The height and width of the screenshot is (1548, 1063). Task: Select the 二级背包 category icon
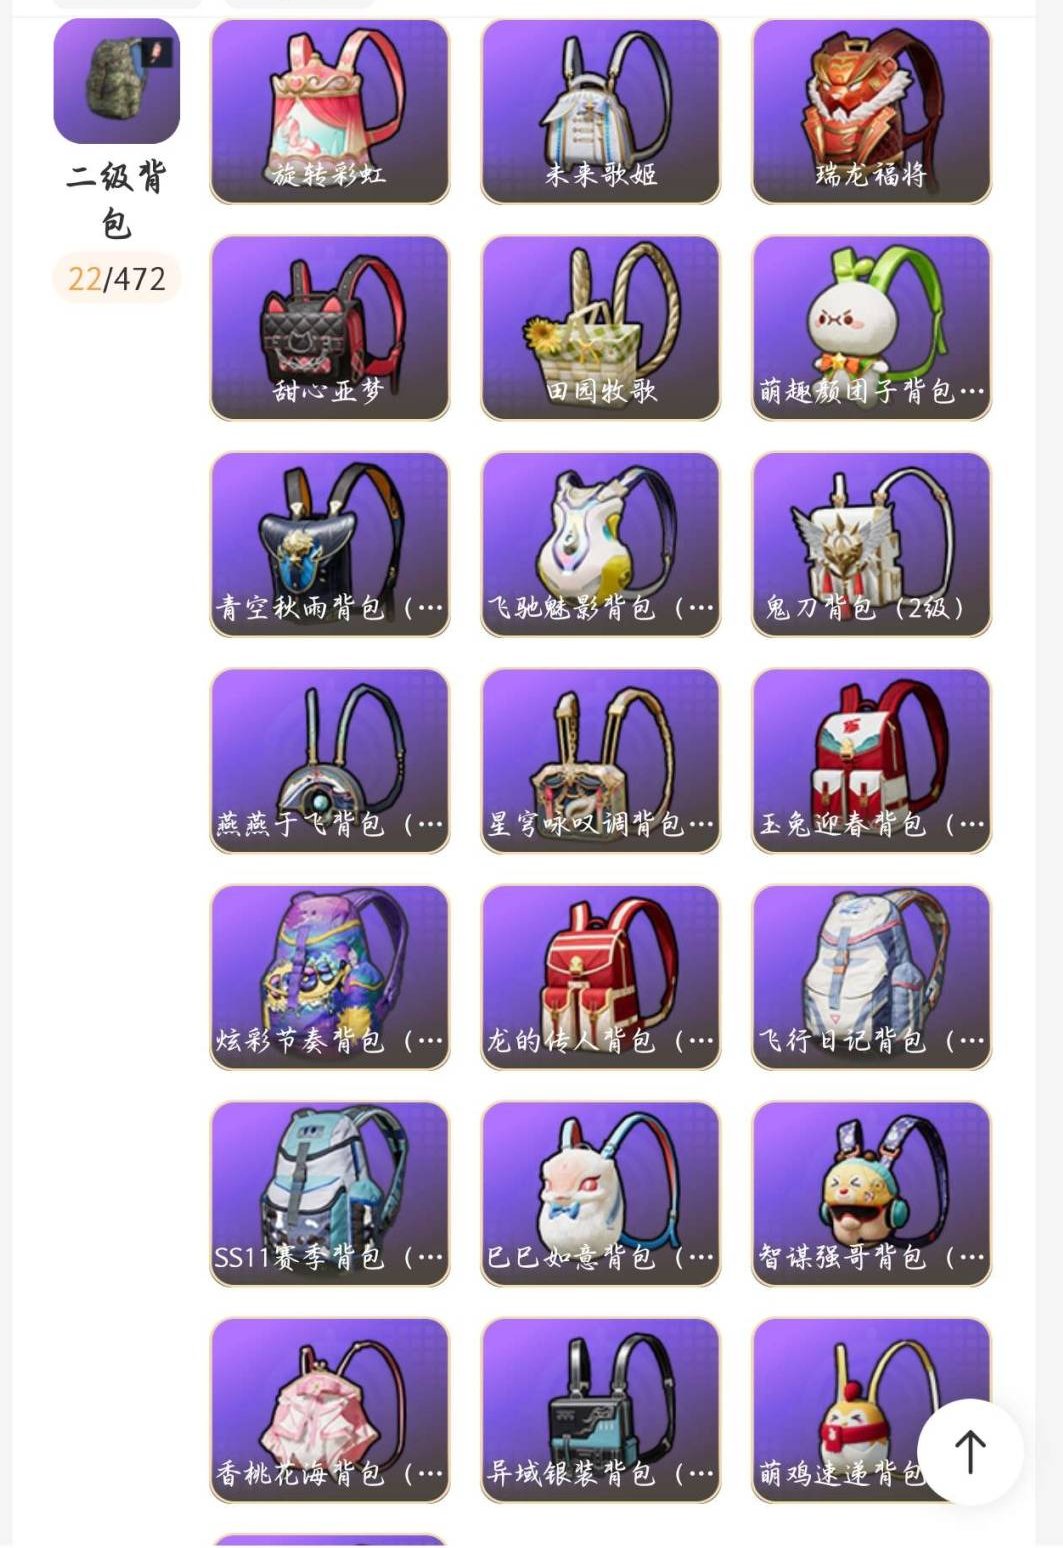point(117,81)
